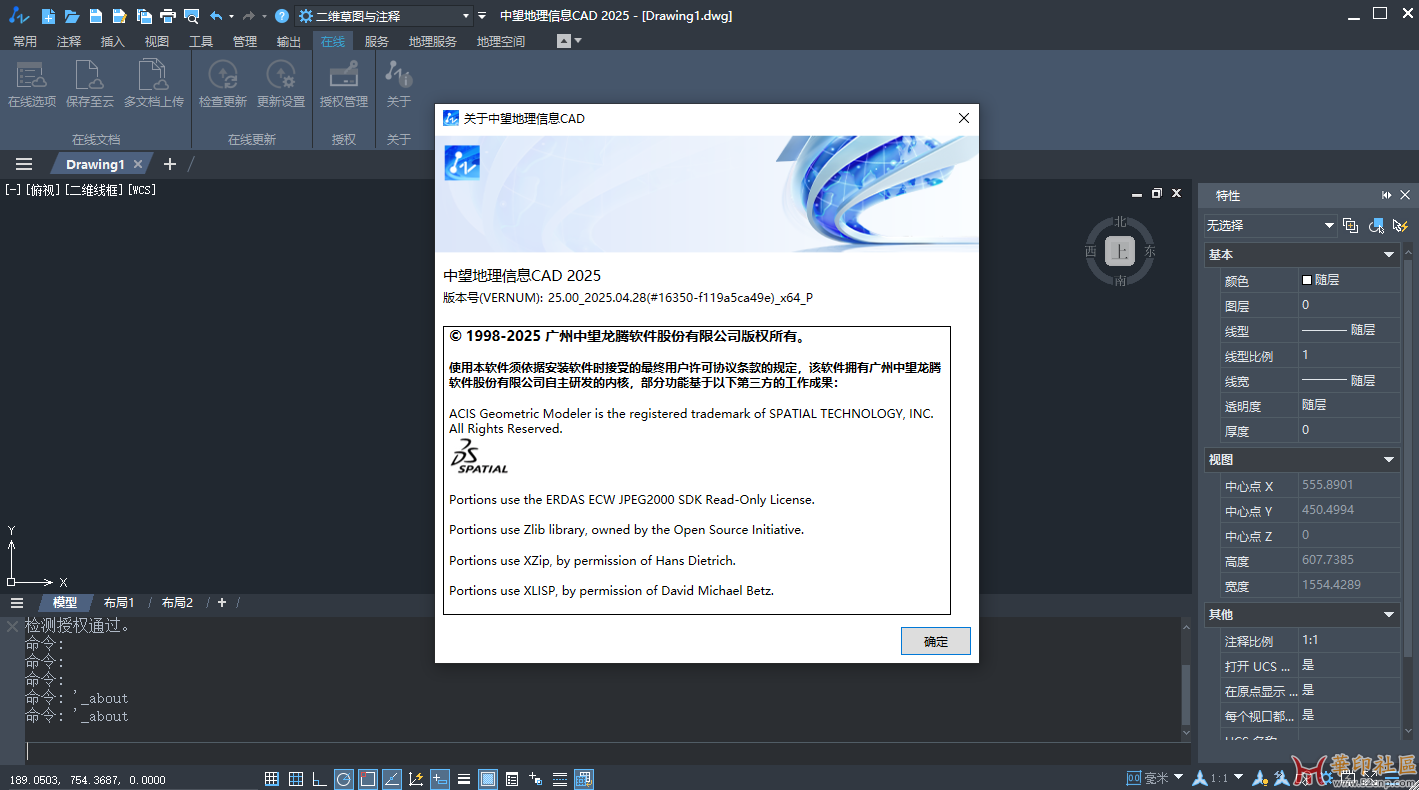Toggle dynamic input in the status bar
This screenshot has height=790, width=1419.
(440, 779)
